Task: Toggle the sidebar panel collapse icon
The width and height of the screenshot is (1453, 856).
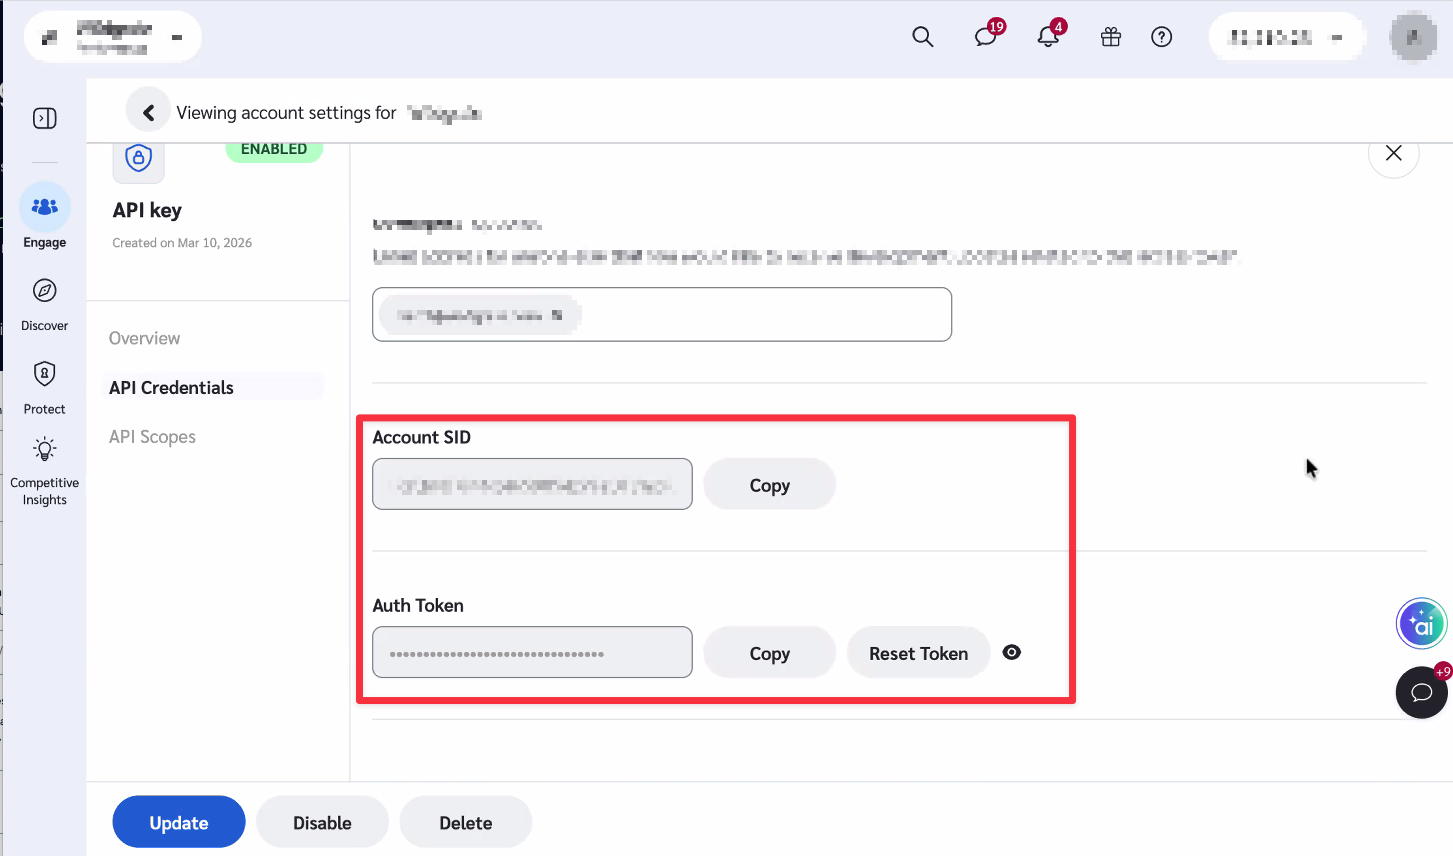Action: coord(45,118)
